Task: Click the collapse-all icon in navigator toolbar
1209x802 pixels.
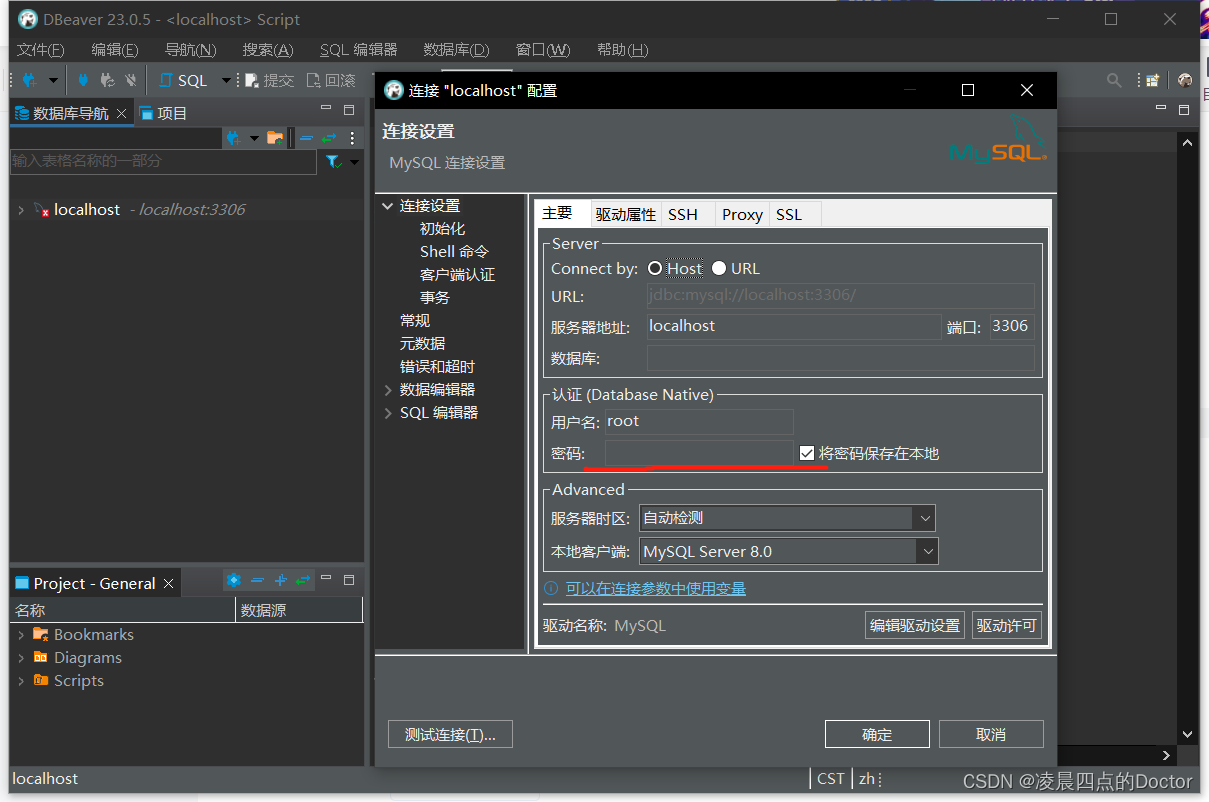Action: coord(306,137)
